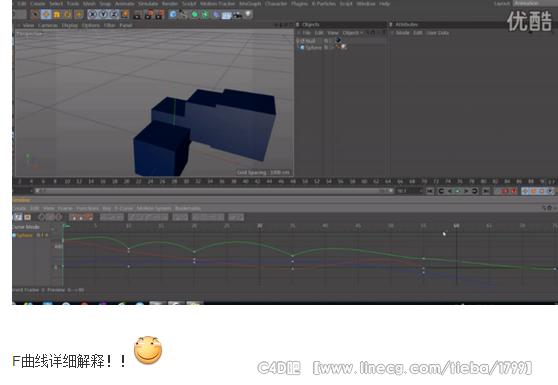Click the Render View icon
Screen dimensions: 558x385
138,15
